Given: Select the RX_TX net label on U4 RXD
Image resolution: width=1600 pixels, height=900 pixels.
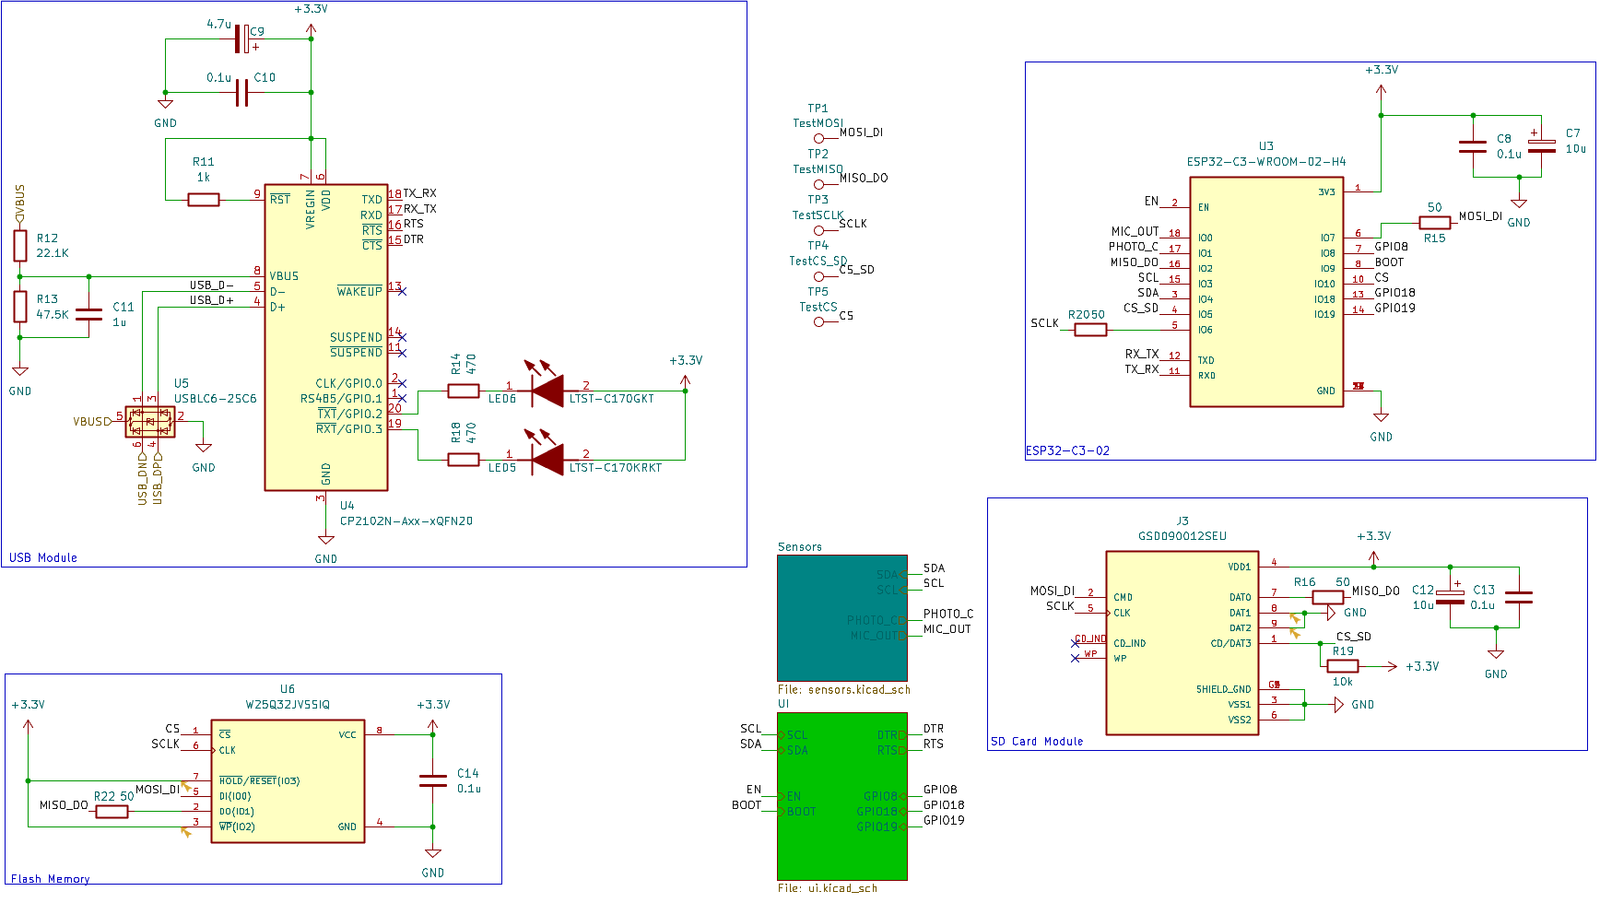Looking at the screenshot, I should tap(420, 209).
